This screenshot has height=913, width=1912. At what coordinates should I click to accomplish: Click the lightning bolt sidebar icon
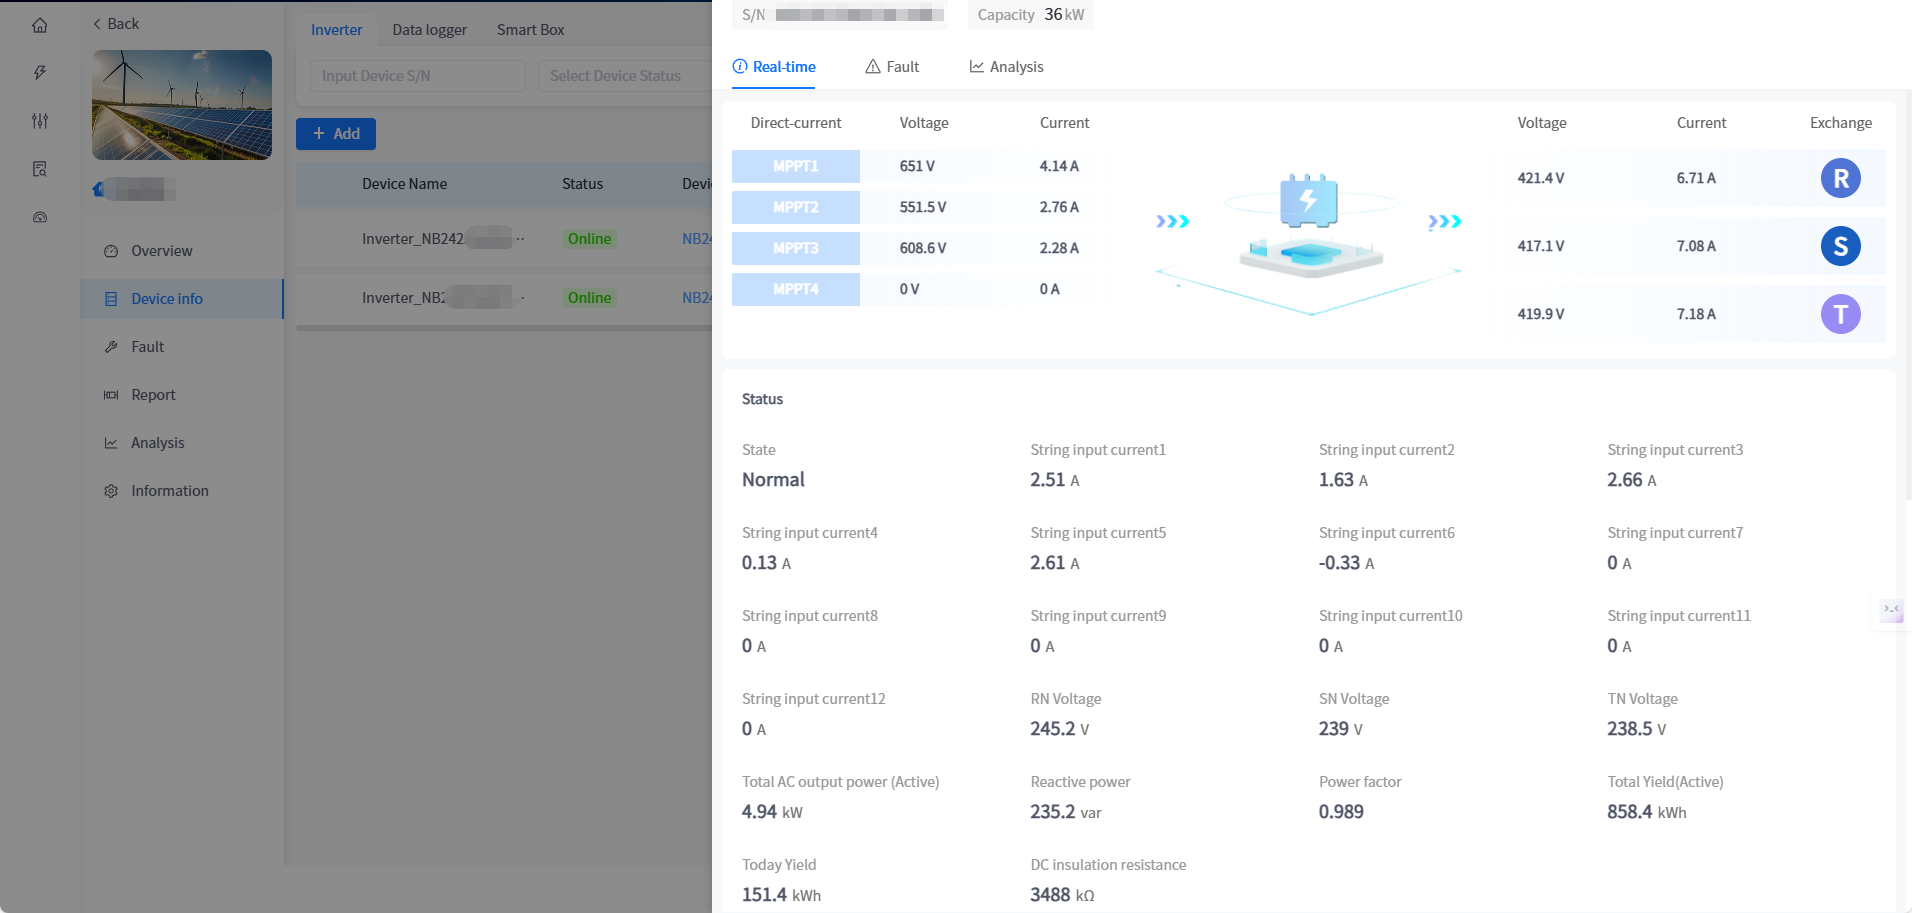click(x=40, y=73)
